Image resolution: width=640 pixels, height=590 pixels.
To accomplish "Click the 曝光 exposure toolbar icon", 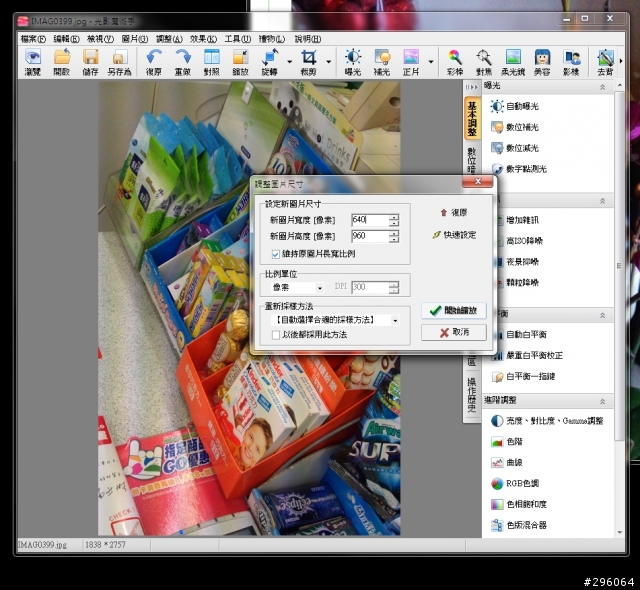I will point(353,62).
